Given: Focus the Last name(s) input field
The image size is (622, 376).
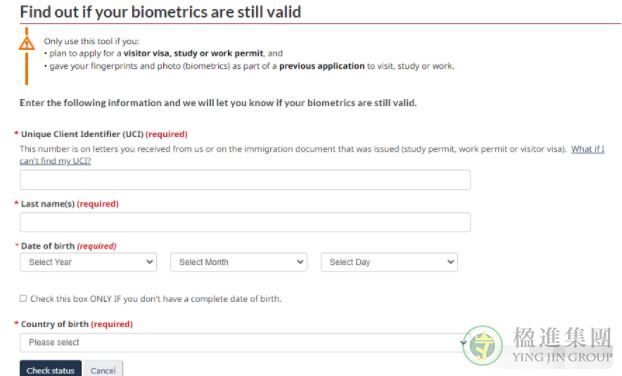Looking at the screenshot, I should pyautogui.click(x=245, y=222).
